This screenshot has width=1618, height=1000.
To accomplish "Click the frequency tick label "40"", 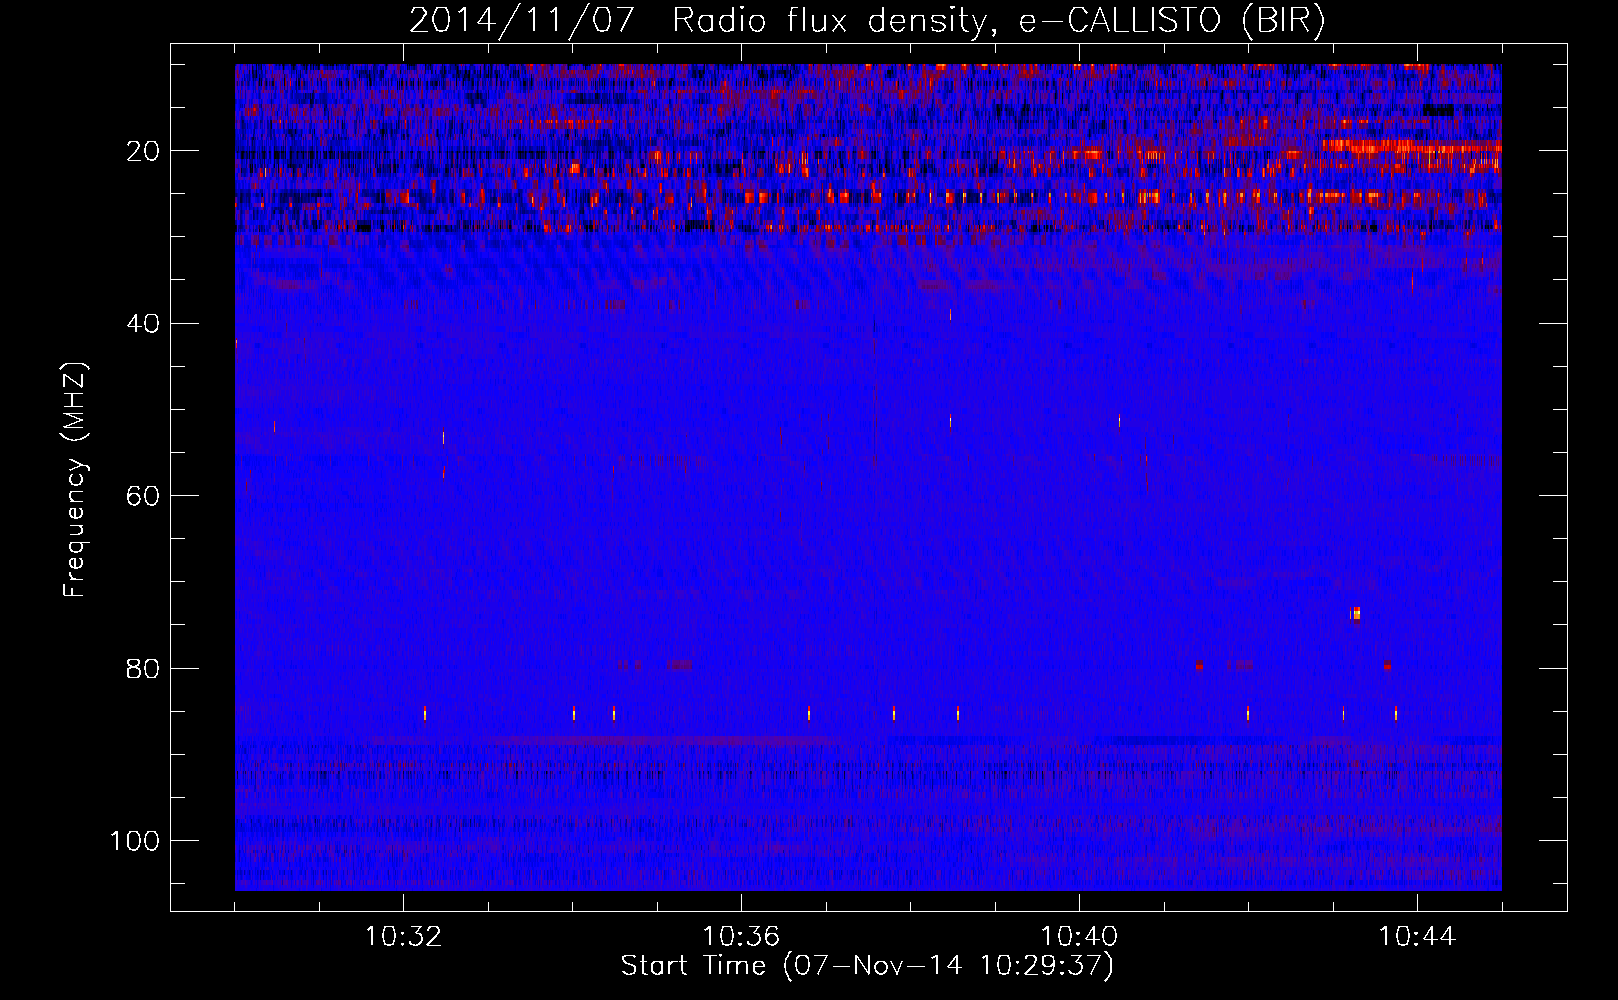I will pyautogui.click(x=144, y=324).
